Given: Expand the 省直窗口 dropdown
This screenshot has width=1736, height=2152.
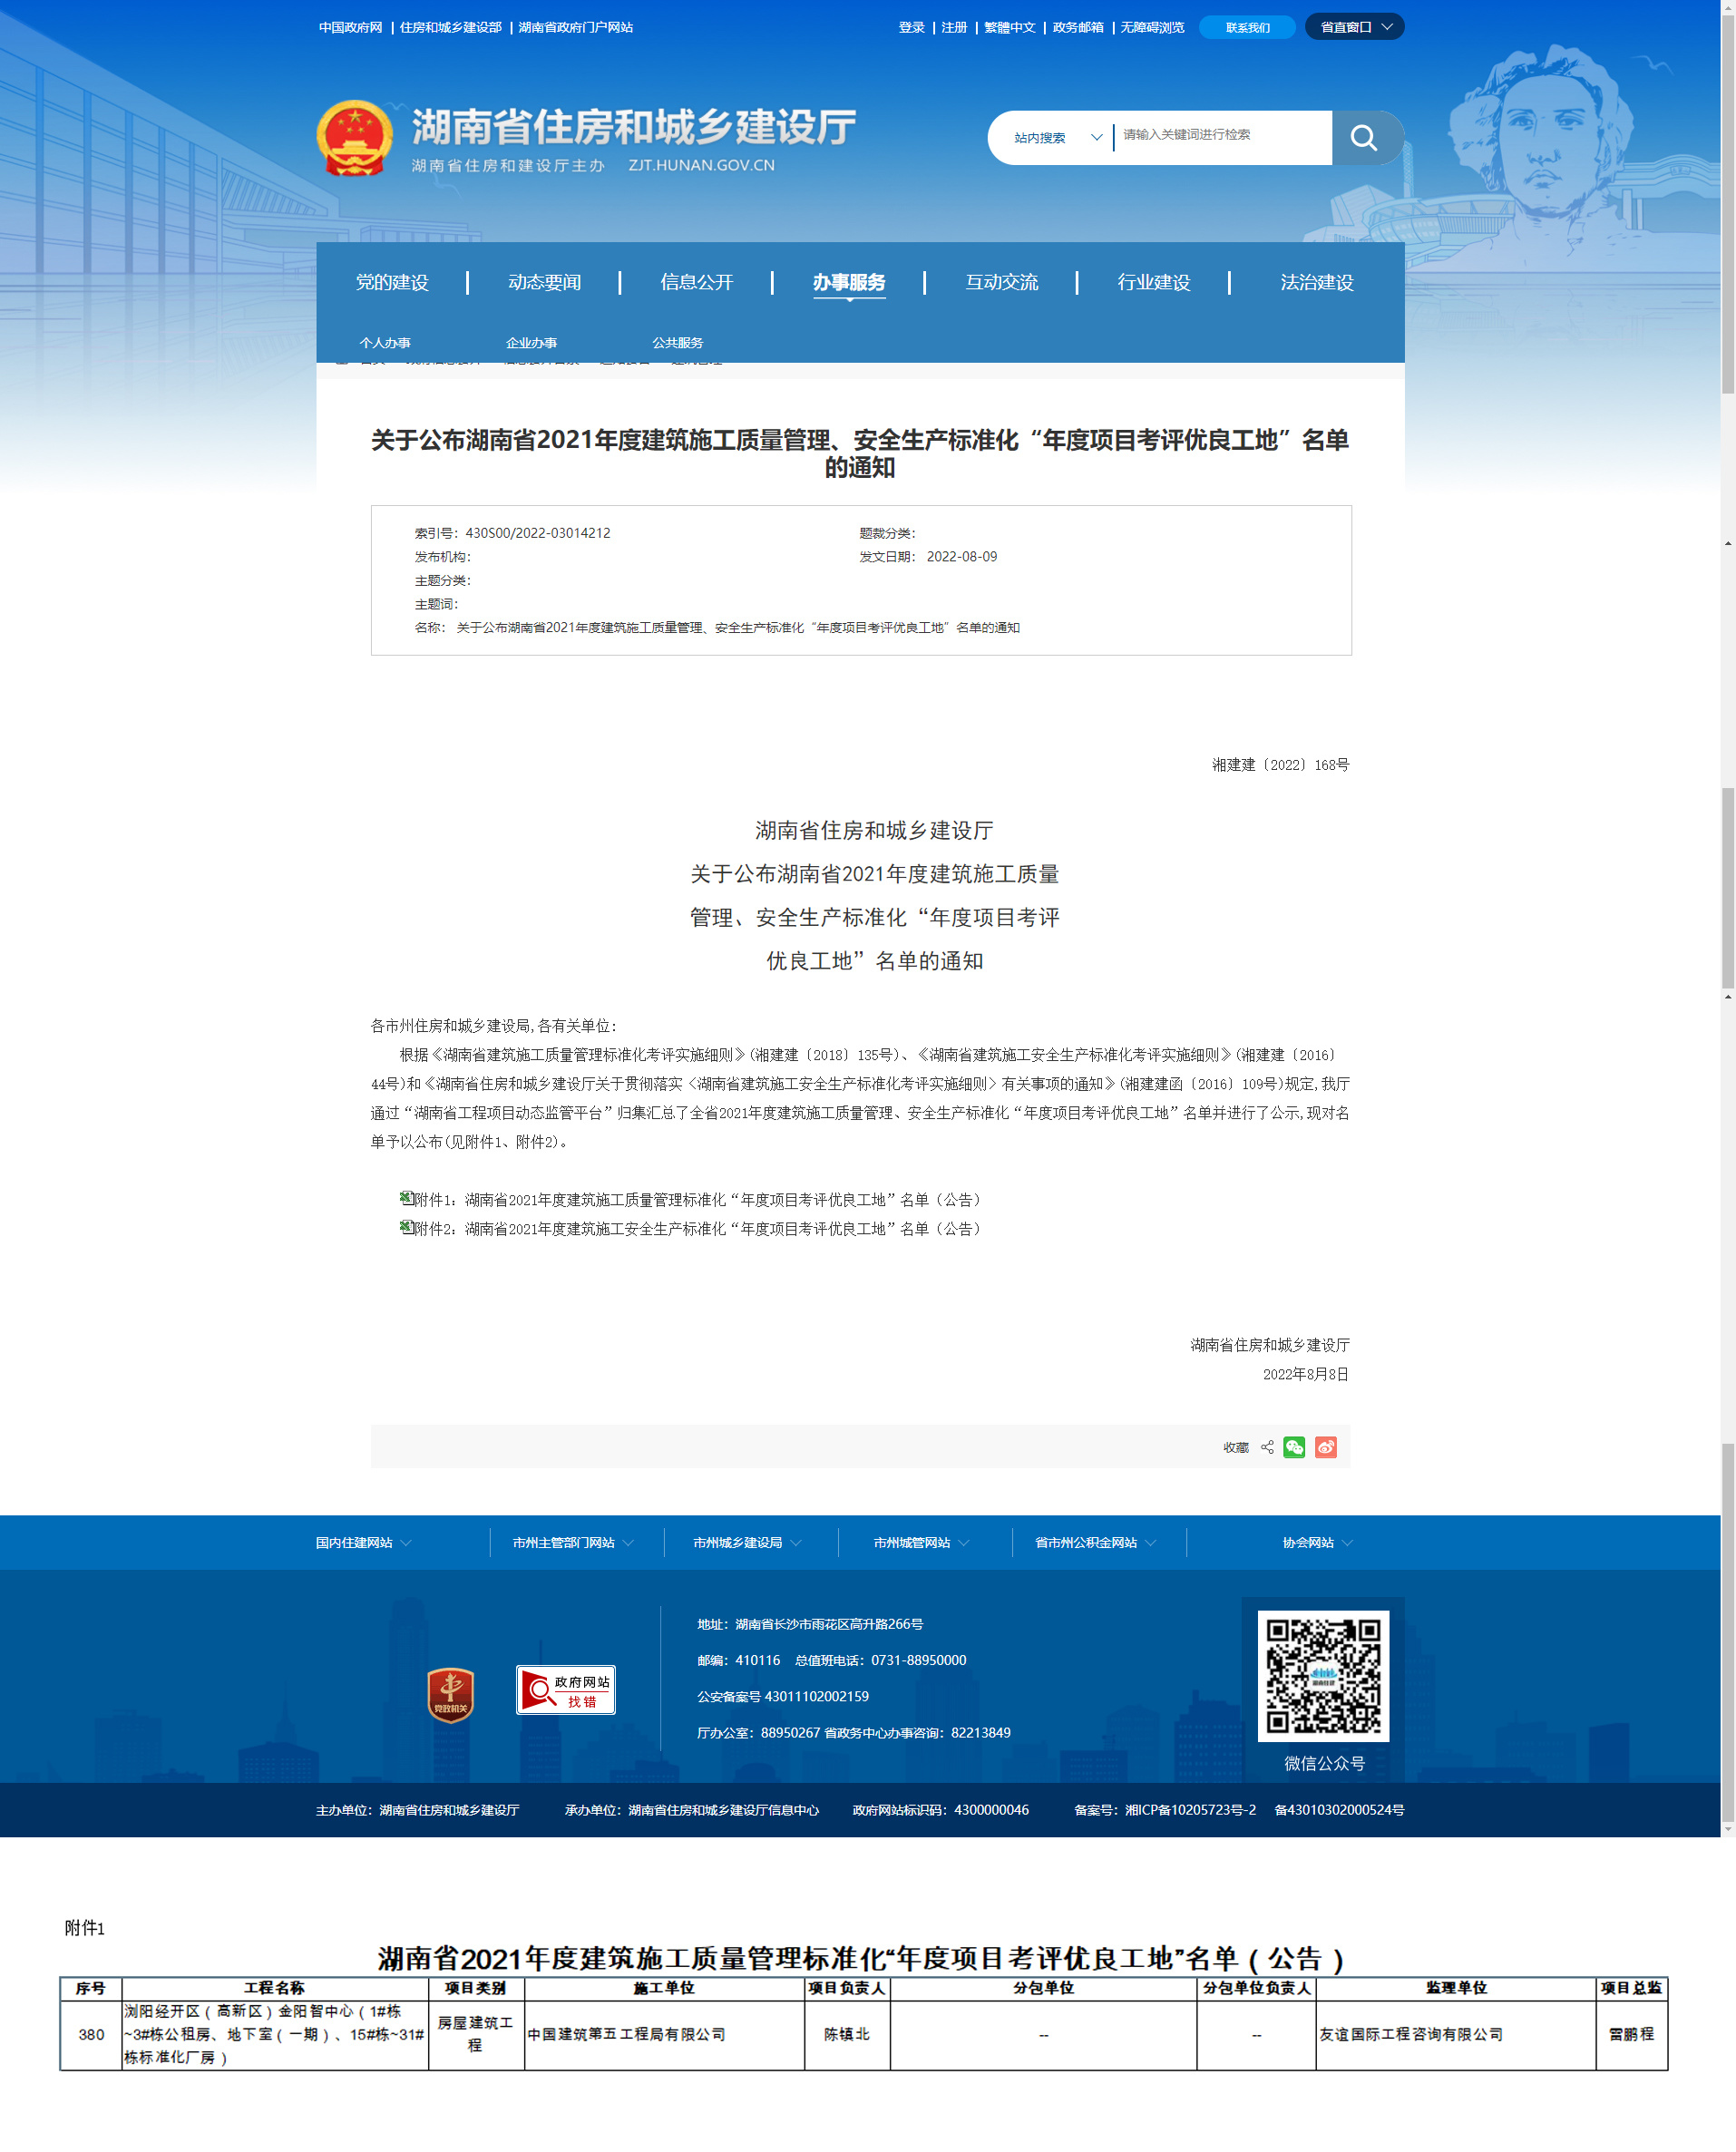Looking at the screenshot, I should [x=1354, y=27].
